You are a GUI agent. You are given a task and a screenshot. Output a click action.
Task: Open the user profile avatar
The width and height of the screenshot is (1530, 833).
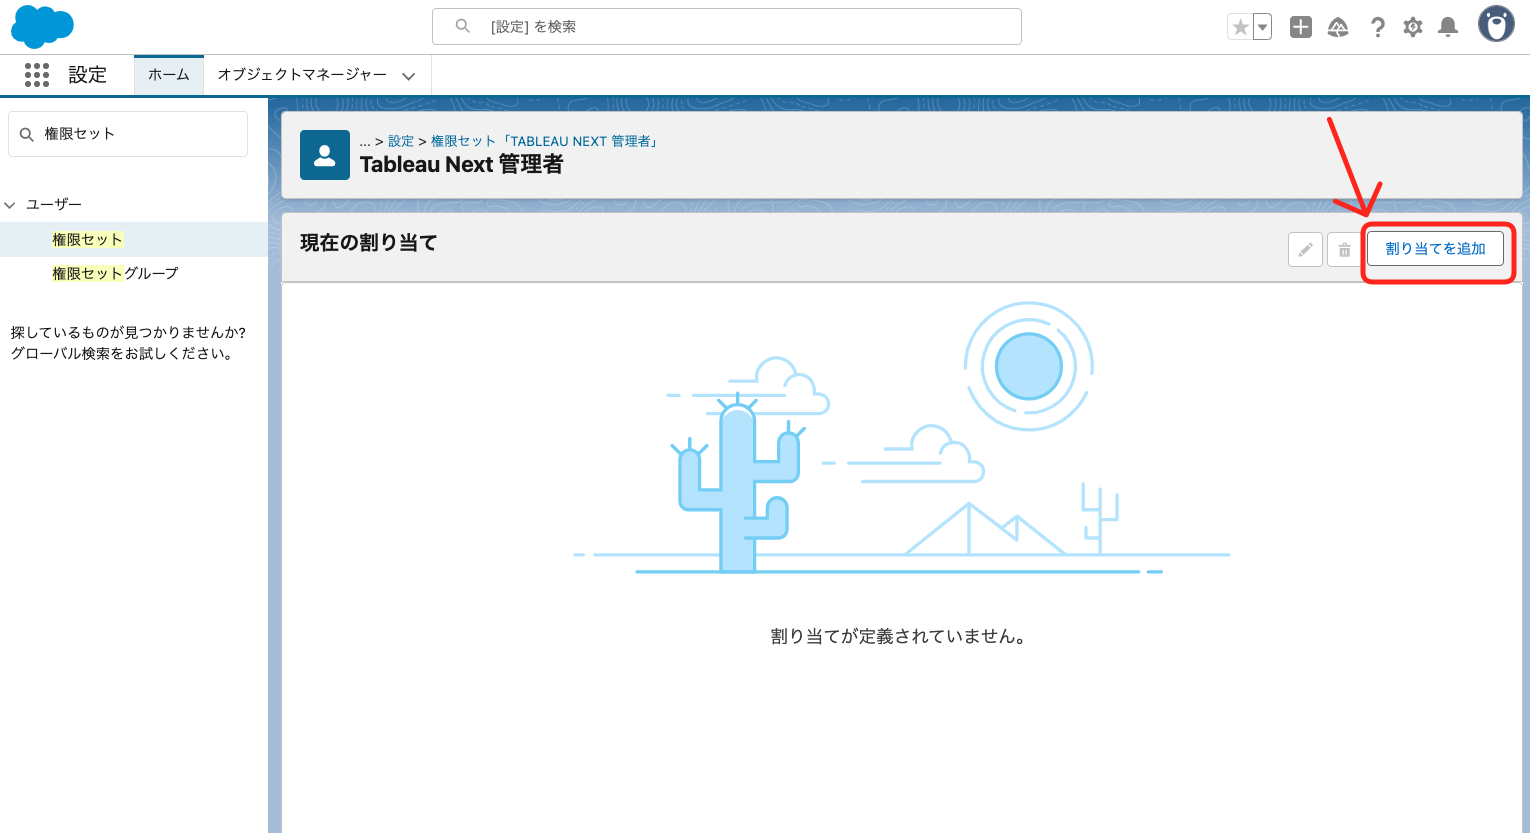point(1496,25)
